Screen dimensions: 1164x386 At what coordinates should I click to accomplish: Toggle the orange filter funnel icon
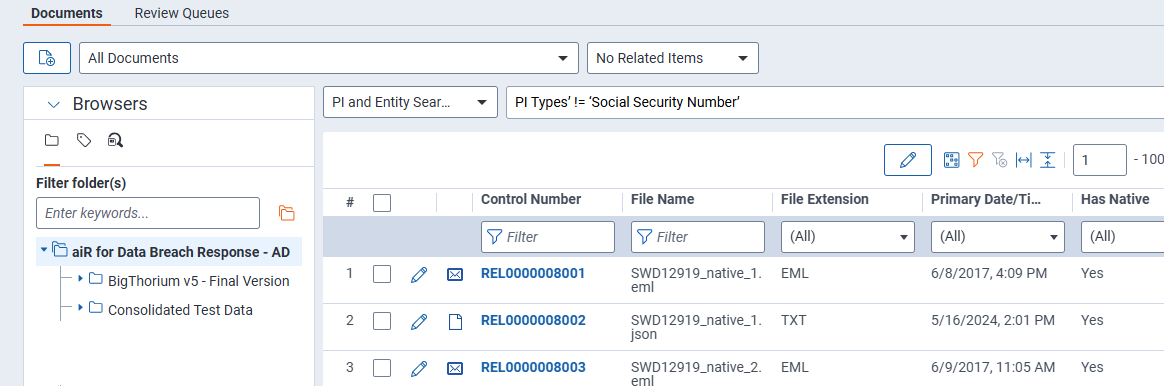976,160
